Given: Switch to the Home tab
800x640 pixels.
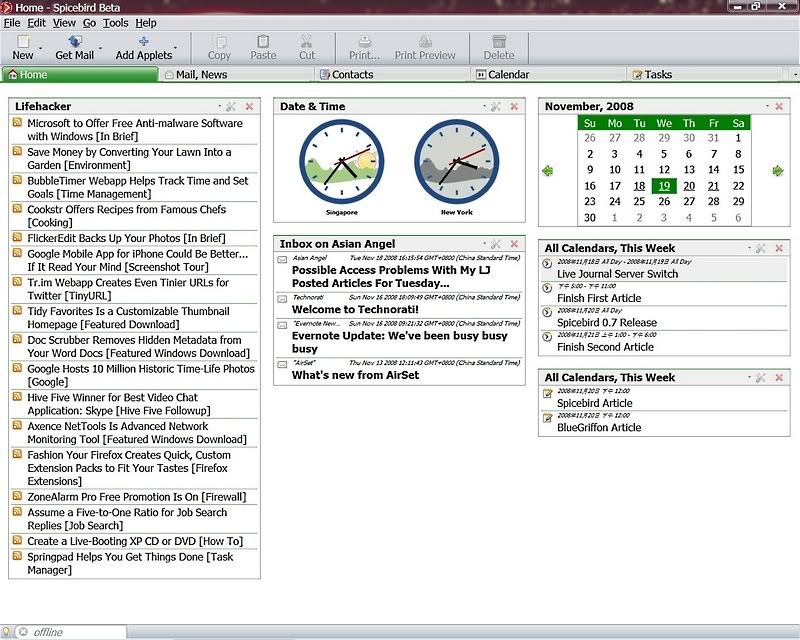Looking at the screenshot, I should coord(80,75).
